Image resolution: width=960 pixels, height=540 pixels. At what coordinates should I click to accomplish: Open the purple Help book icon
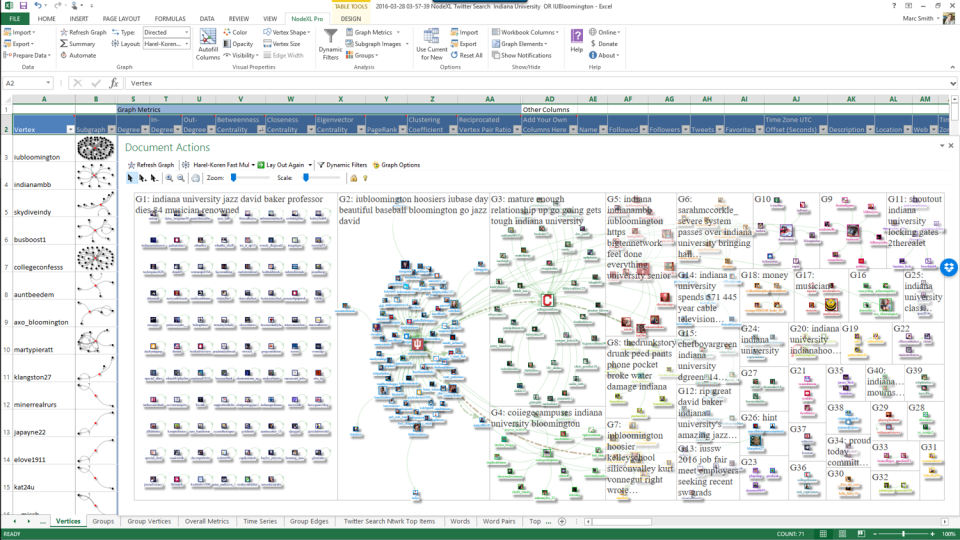(x=577, y=40)
